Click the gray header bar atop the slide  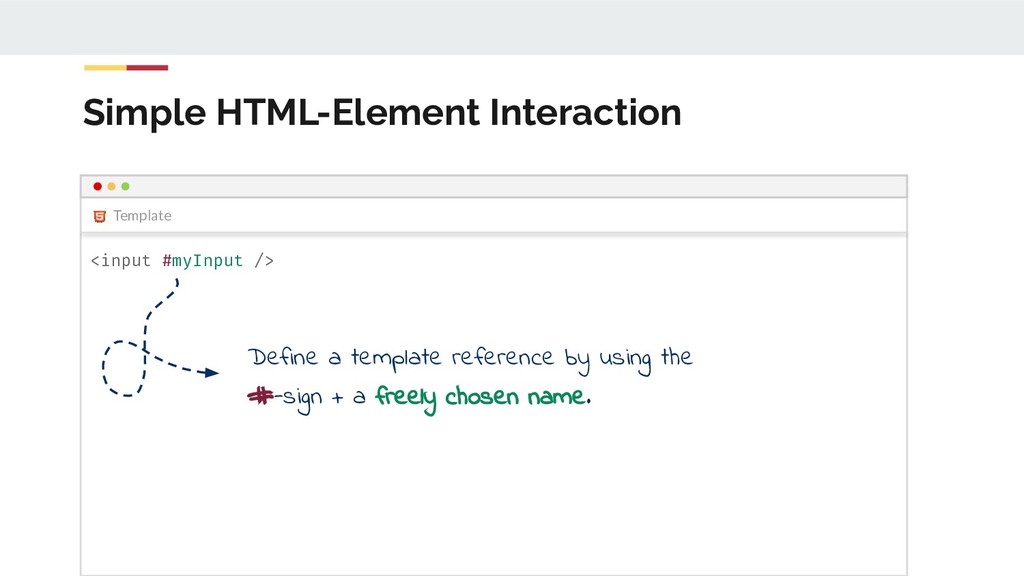(x=512, y=27)
